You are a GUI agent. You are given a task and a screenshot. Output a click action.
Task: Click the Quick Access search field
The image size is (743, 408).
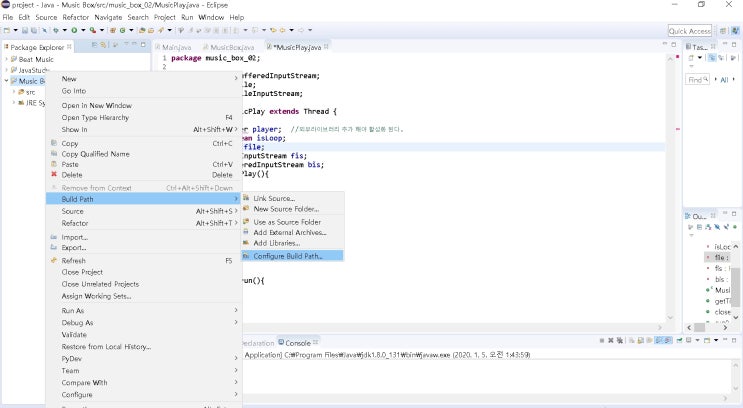coord(689,31)
